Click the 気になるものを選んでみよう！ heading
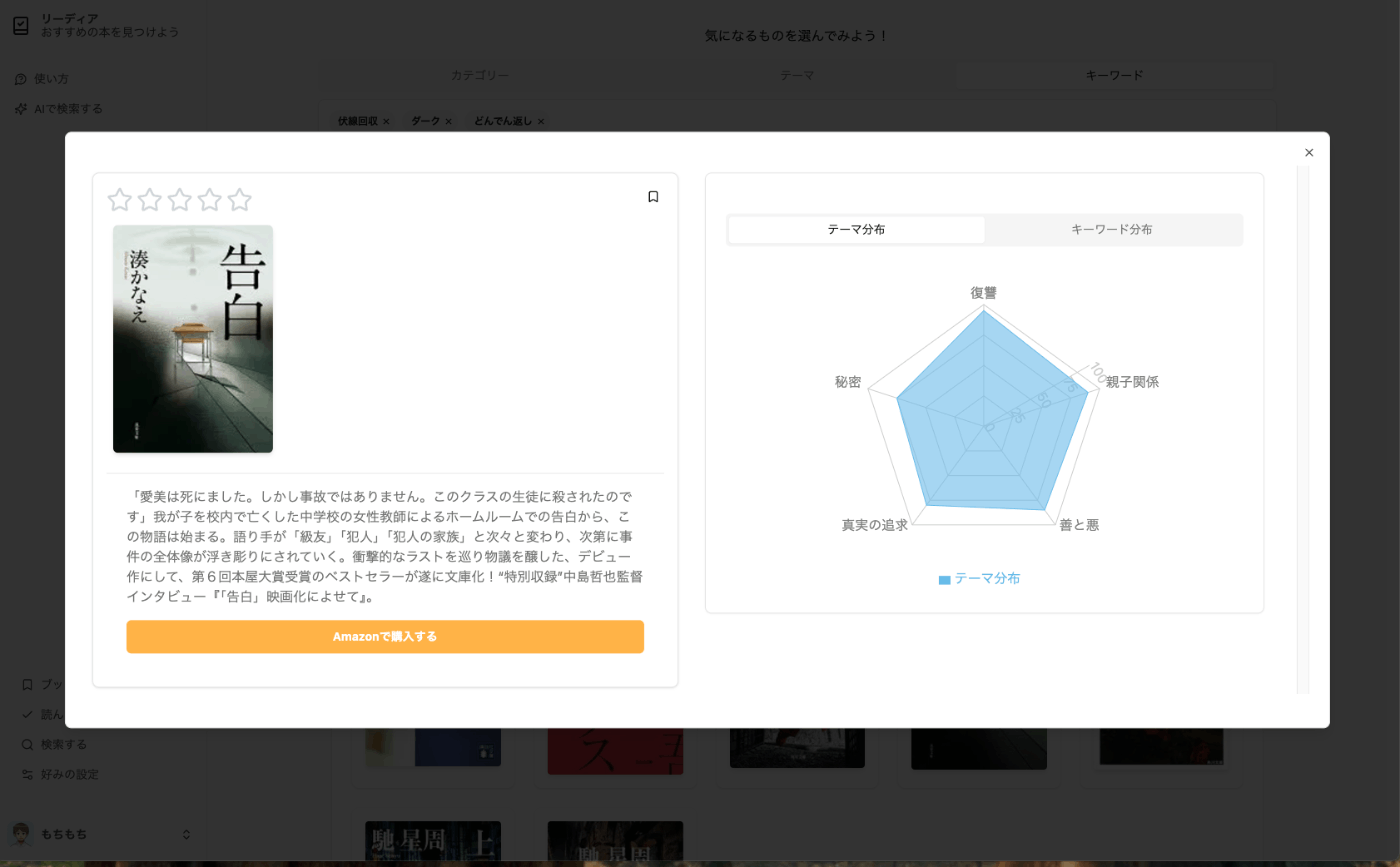Image resolution: width=1400 pixels, height=867 pixels. (797, 36)
